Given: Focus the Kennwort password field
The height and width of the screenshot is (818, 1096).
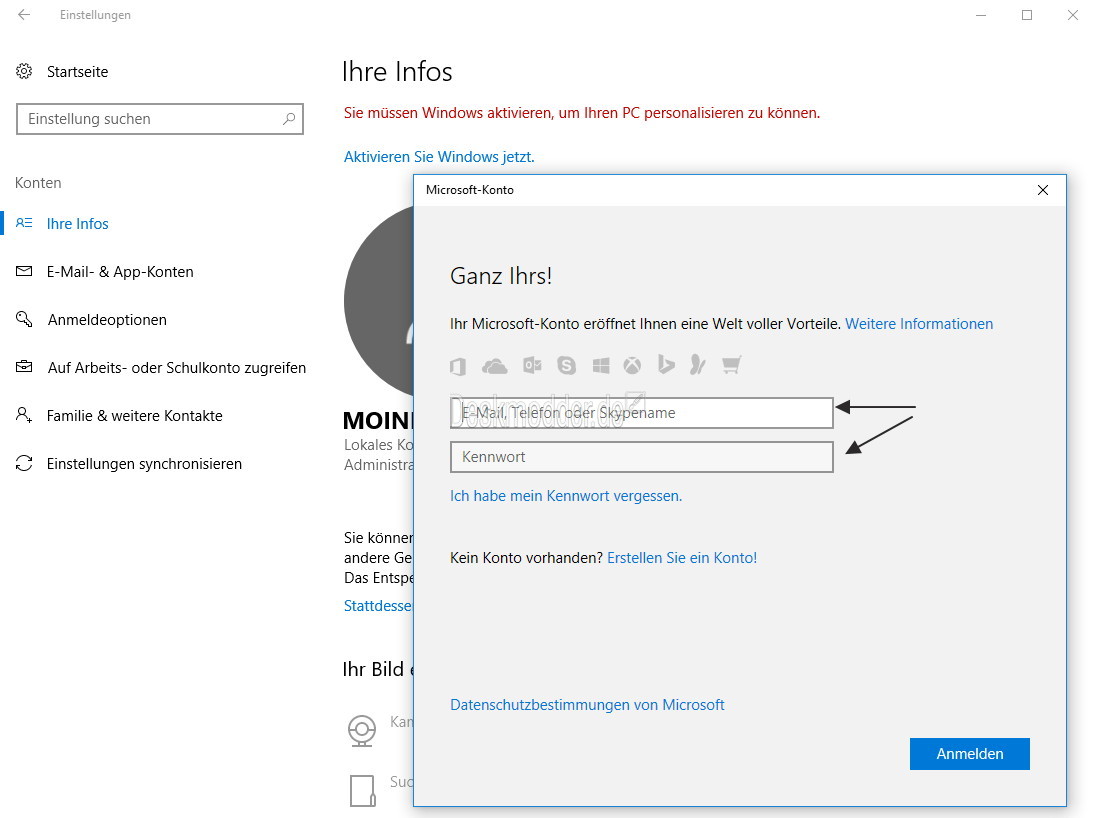Looking at the screenshot, I should pyautogui.click(x=642, y=457).
